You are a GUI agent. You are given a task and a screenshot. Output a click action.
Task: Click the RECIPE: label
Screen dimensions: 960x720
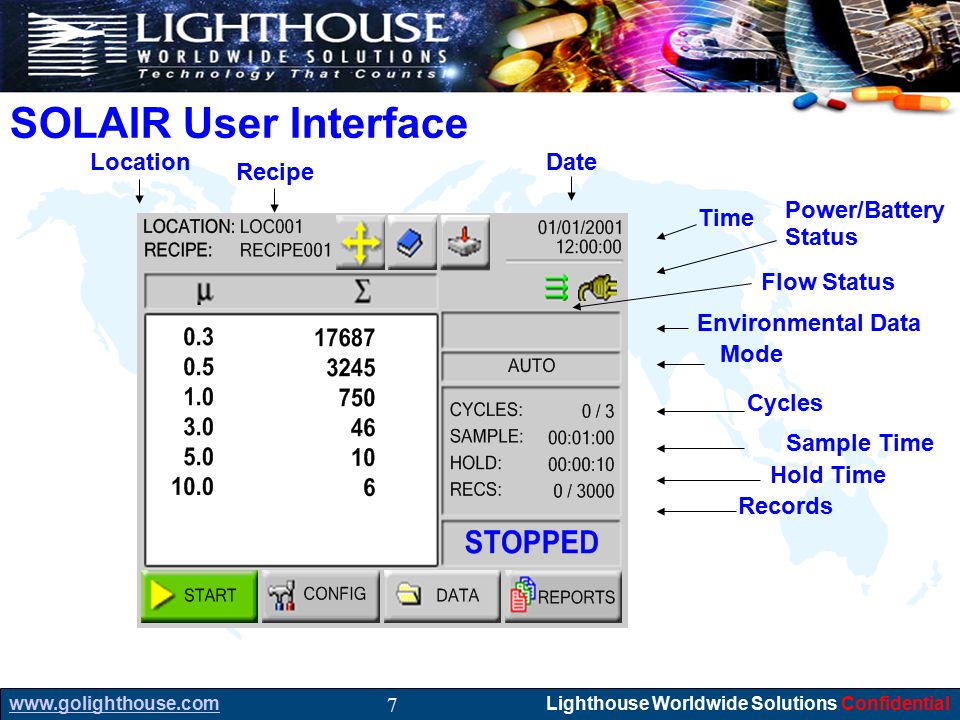click(x=178, y=250)
